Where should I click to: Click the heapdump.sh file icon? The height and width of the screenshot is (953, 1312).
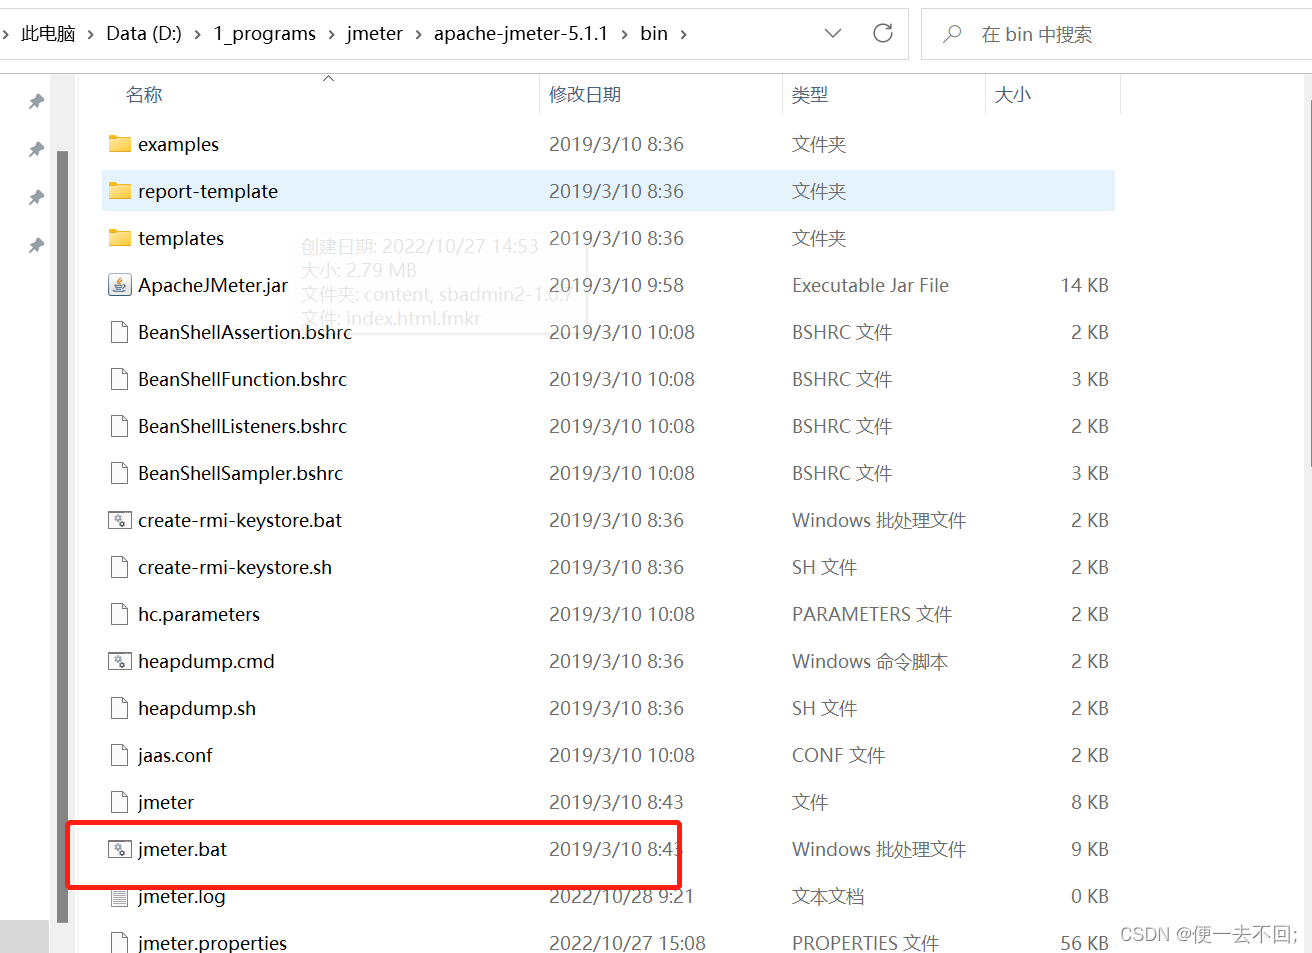point(120,708)
